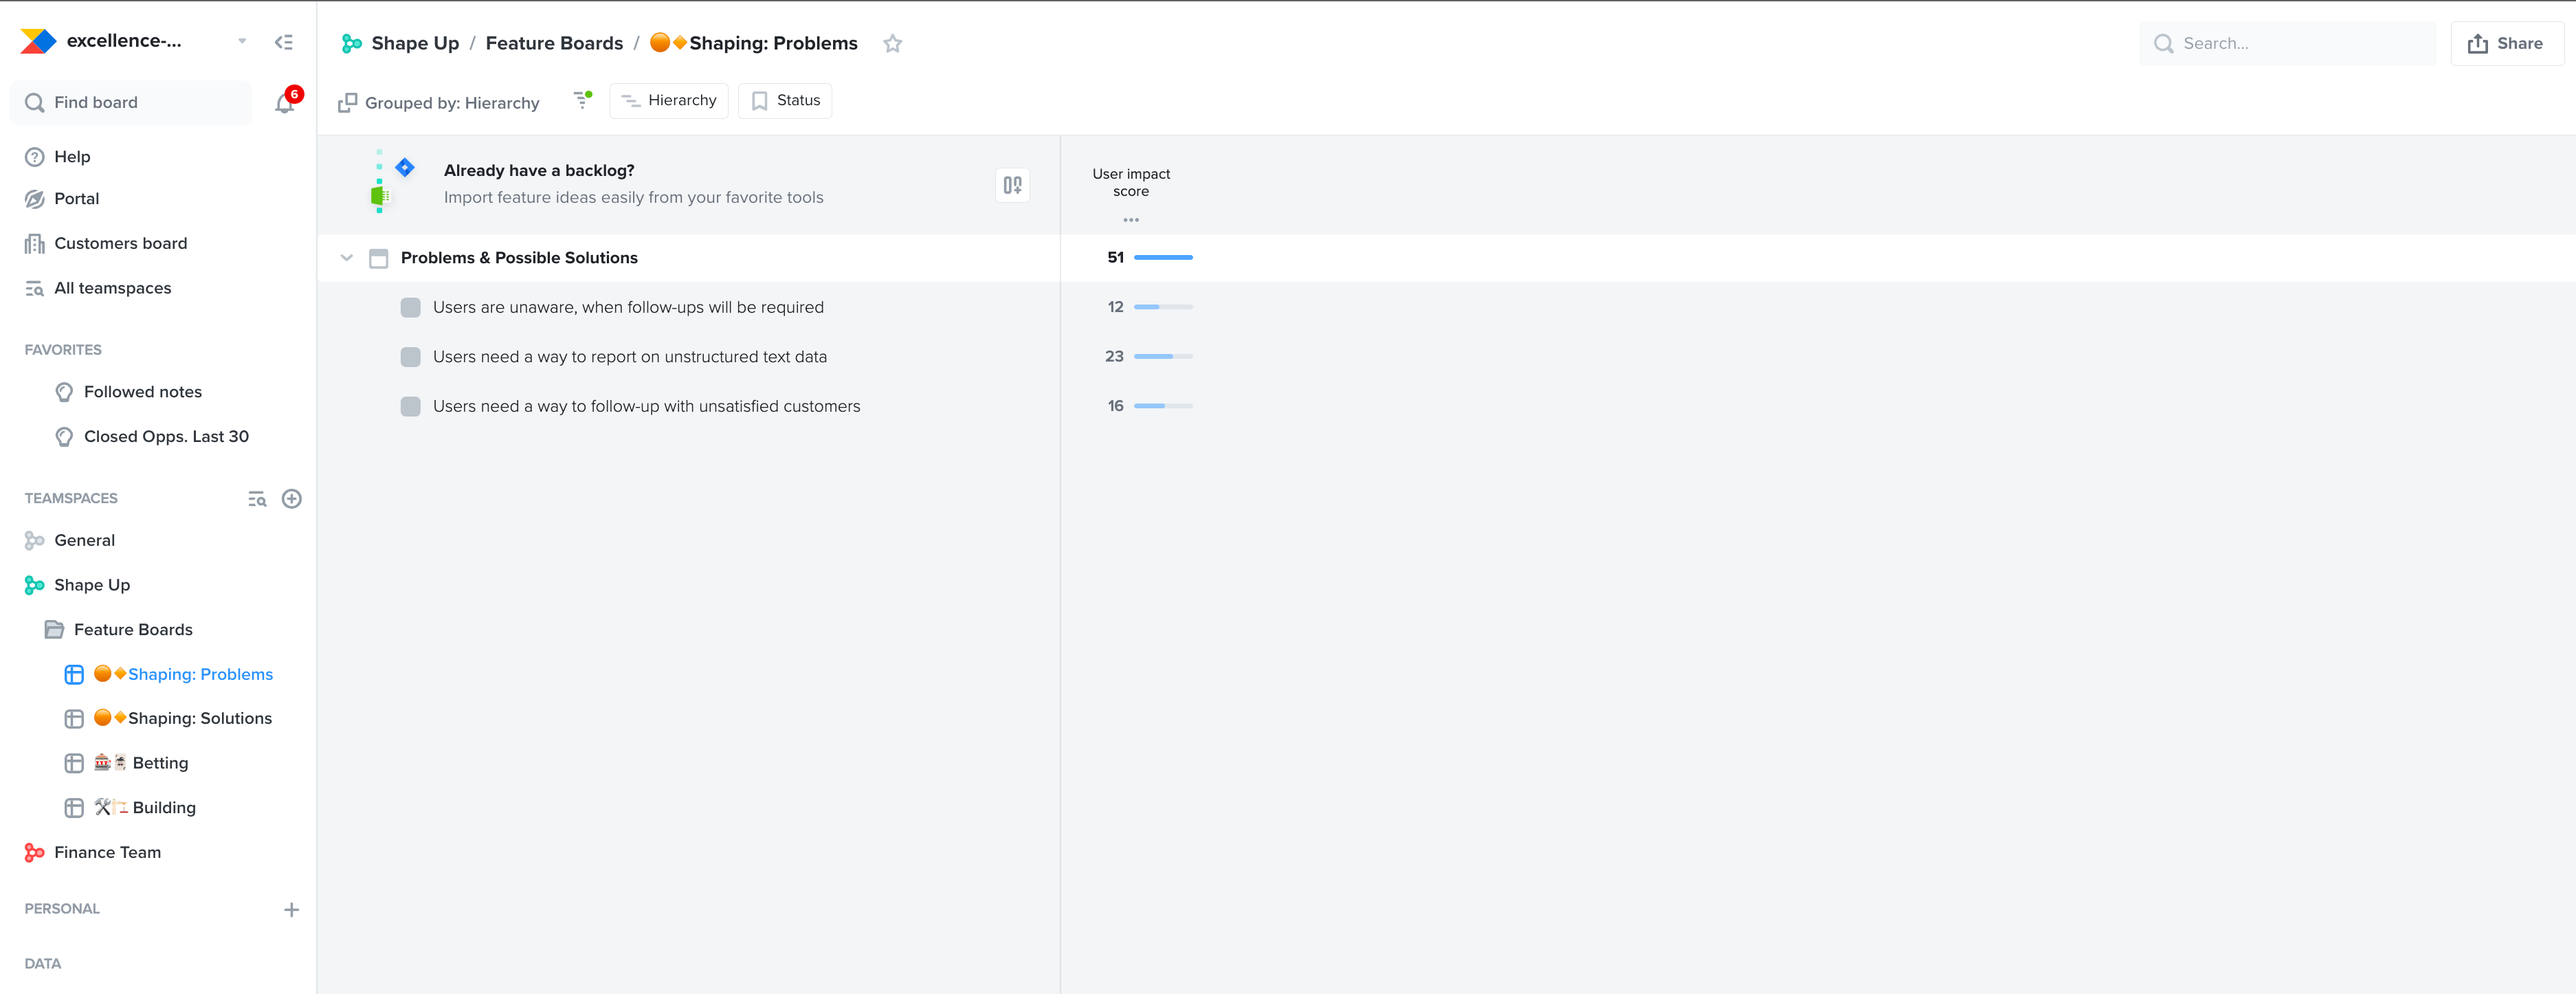This screenshot has height=994, width=2576.
Task: Click inside the Search field top right
Action: coord(2290,43)
